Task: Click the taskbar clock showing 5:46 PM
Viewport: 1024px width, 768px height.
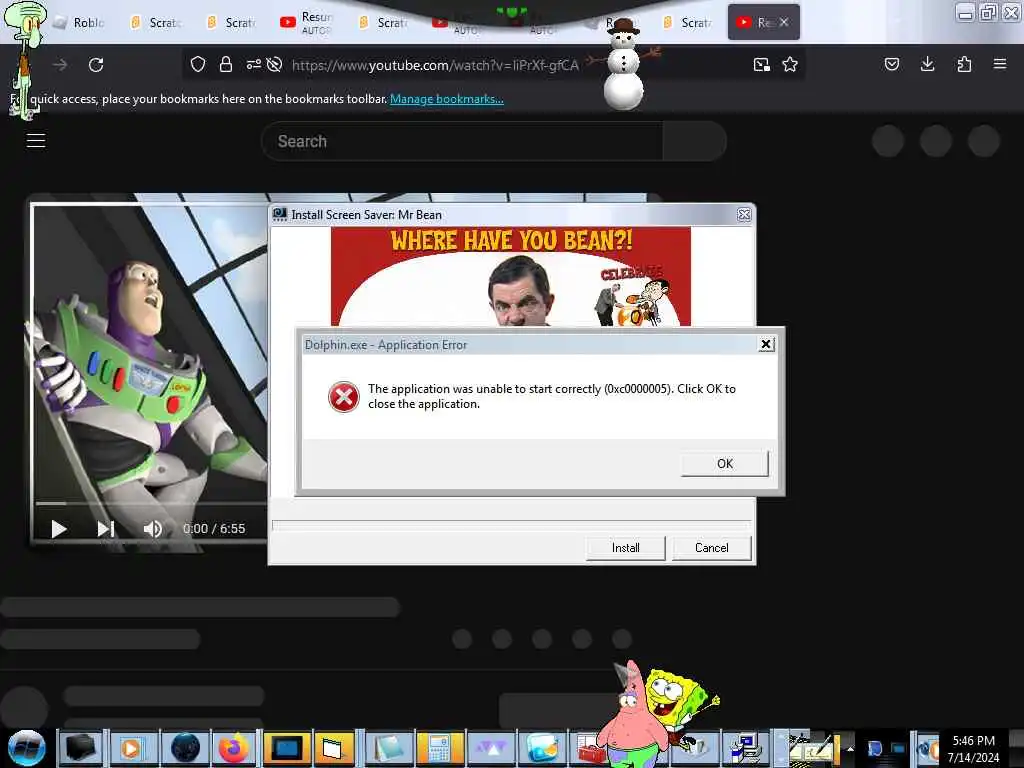Action: (973, 748)
